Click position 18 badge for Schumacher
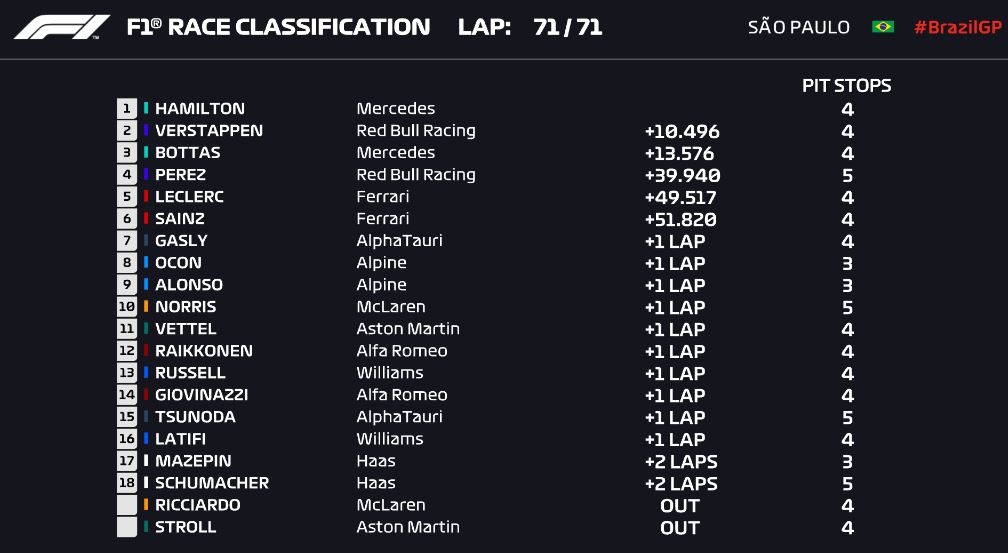The width and height of the screenshot is (1008, 553). (126, 483)
